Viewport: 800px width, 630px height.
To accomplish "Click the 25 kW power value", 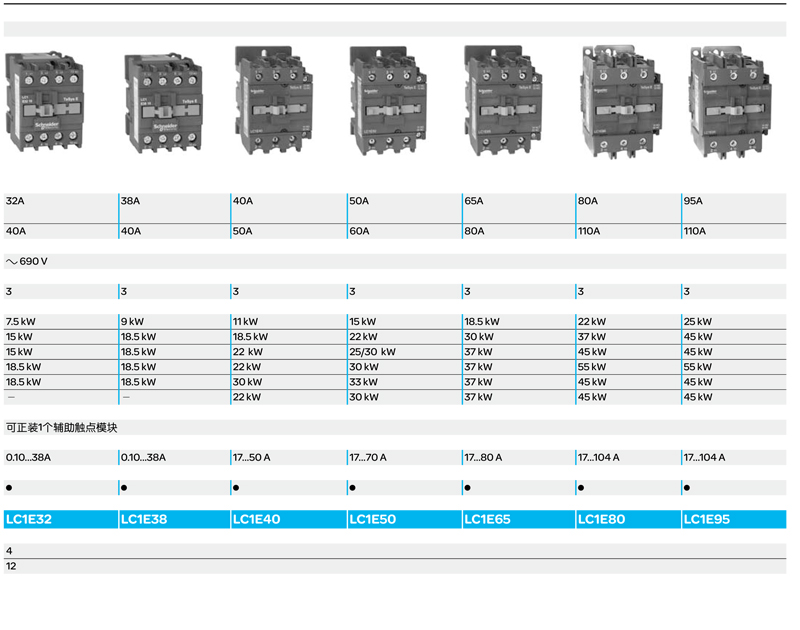I will pyautogui.click(x=697, y=321).
